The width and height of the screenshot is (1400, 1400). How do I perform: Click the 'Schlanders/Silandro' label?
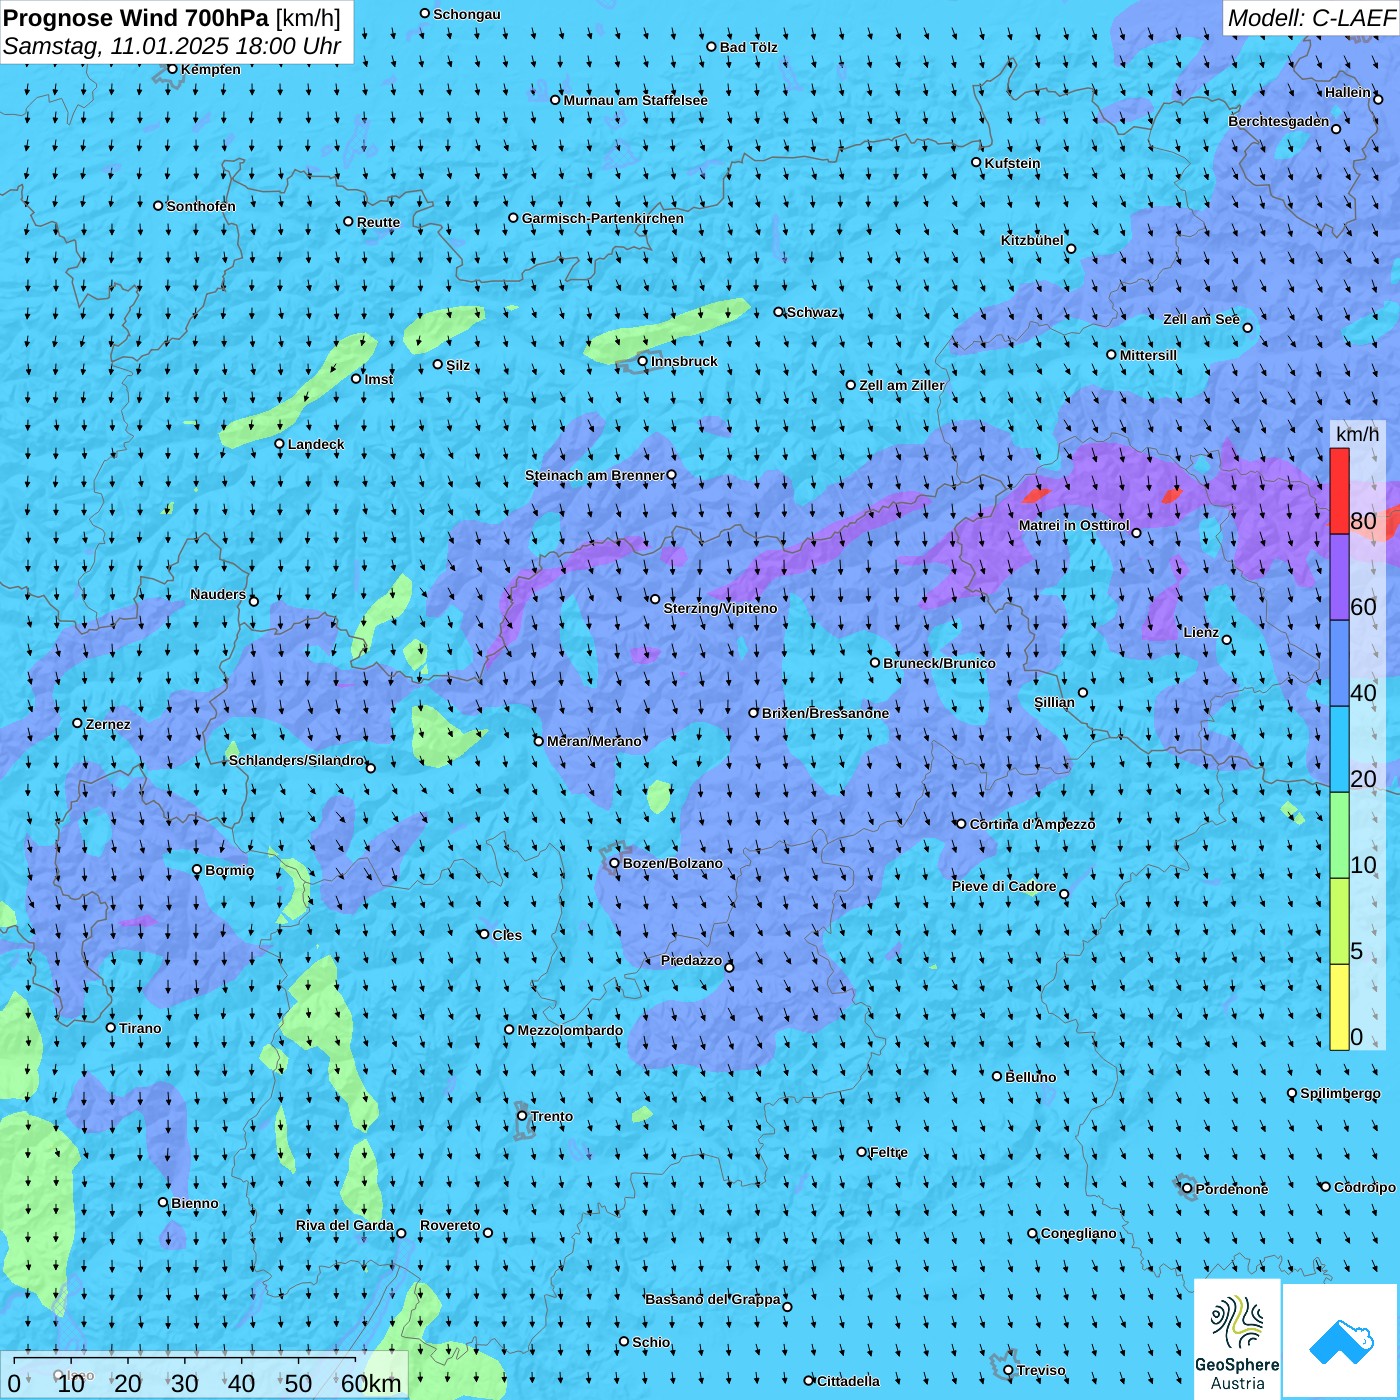(x=297, y=760)
